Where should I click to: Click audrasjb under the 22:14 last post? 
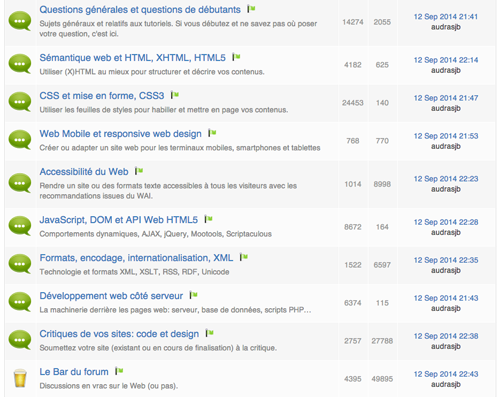[446, 70]
